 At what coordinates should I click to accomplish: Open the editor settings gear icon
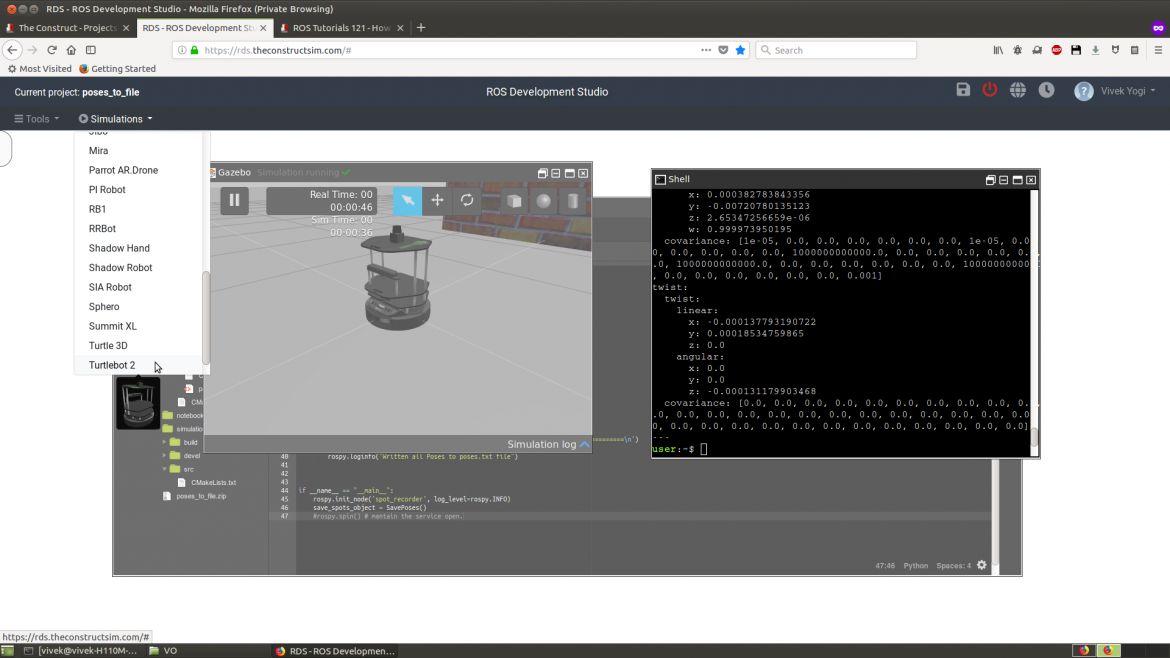click(x=982, y=565)
